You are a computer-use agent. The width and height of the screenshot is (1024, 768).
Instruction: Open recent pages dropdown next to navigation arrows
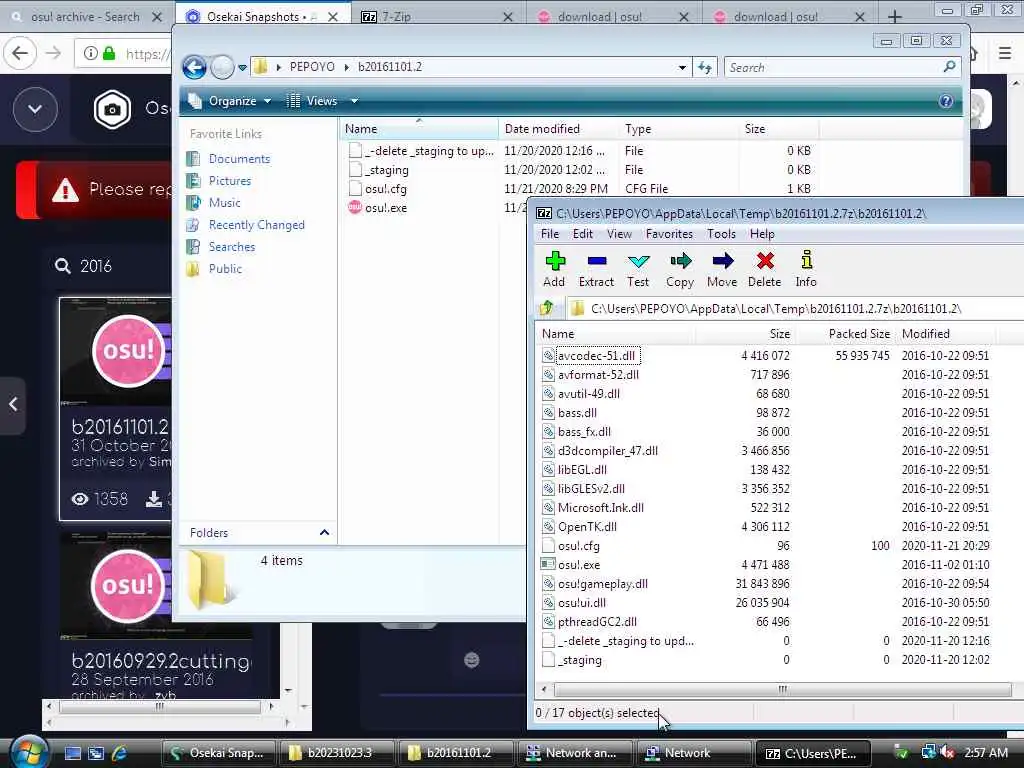pos(242,67)
